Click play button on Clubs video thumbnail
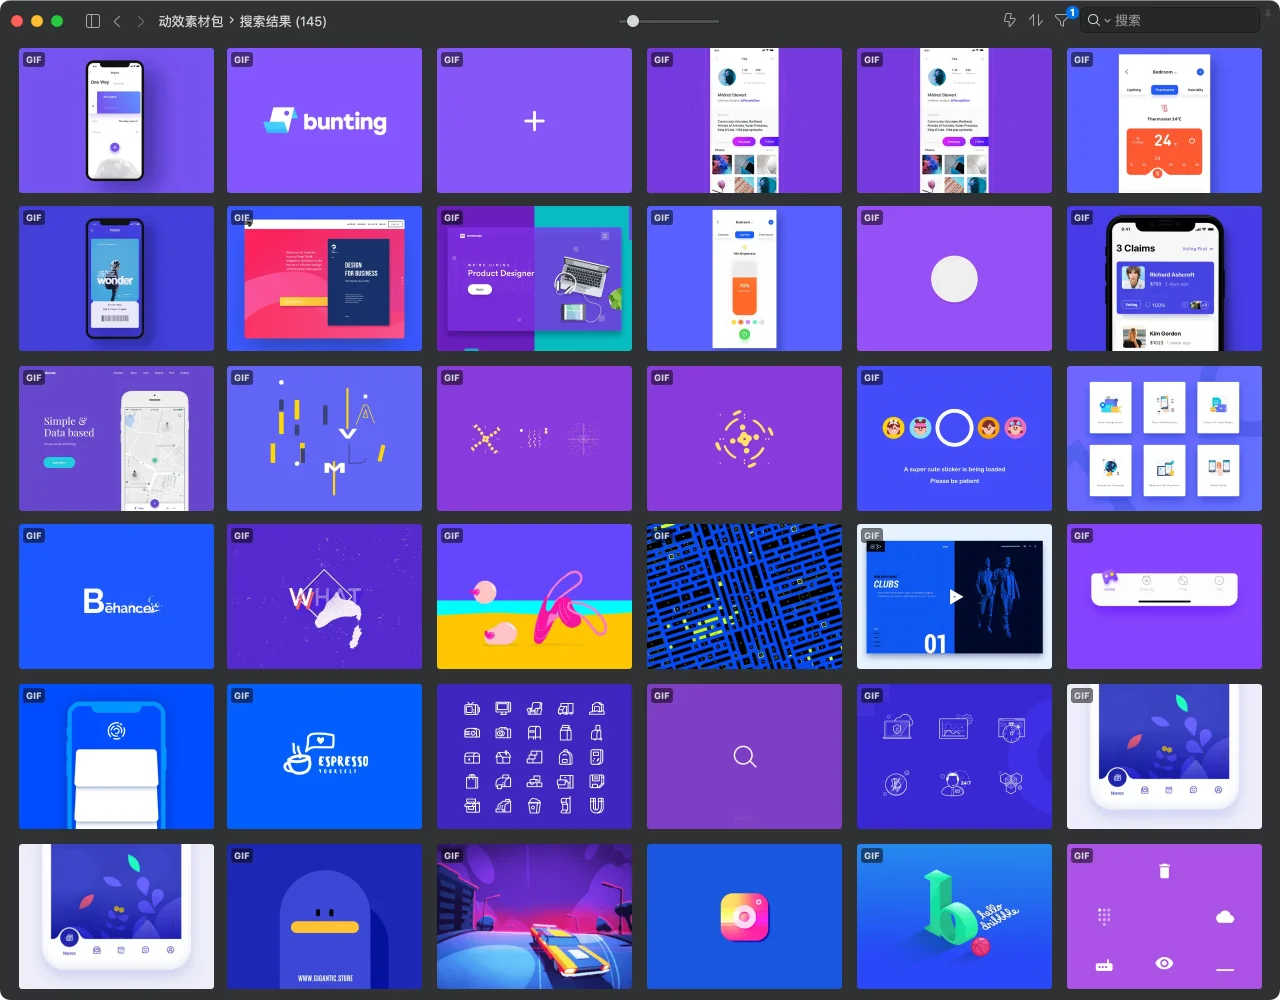The image size is (1280, 1000). pyautogui.click(x=955, y=597)
